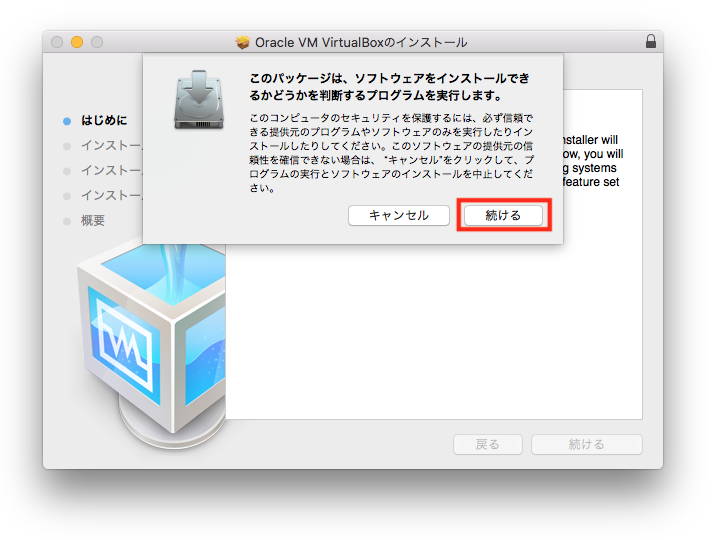Click the dimmed 戻る button
The width and height of the screenshot is (713, 540).
click(x=488, y=444)
